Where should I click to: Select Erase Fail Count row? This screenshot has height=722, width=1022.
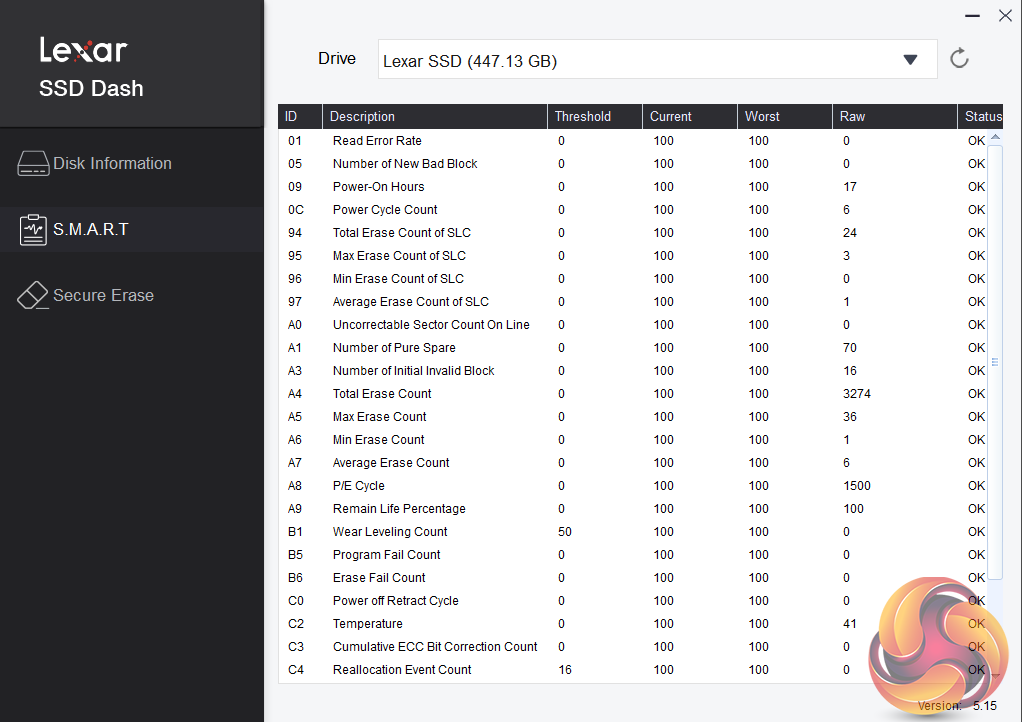633,578
